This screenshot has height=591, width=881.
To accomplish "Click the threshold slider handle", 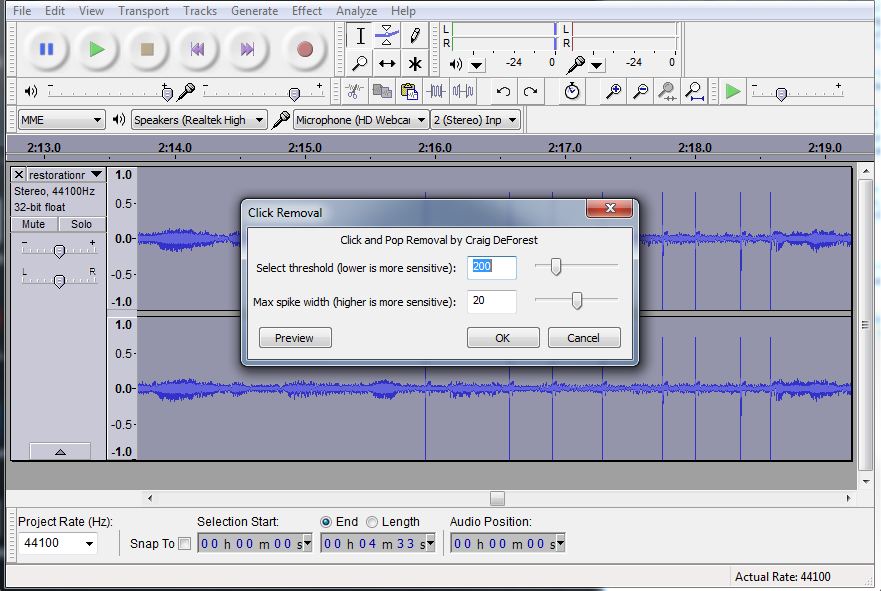I will point(556,266).
